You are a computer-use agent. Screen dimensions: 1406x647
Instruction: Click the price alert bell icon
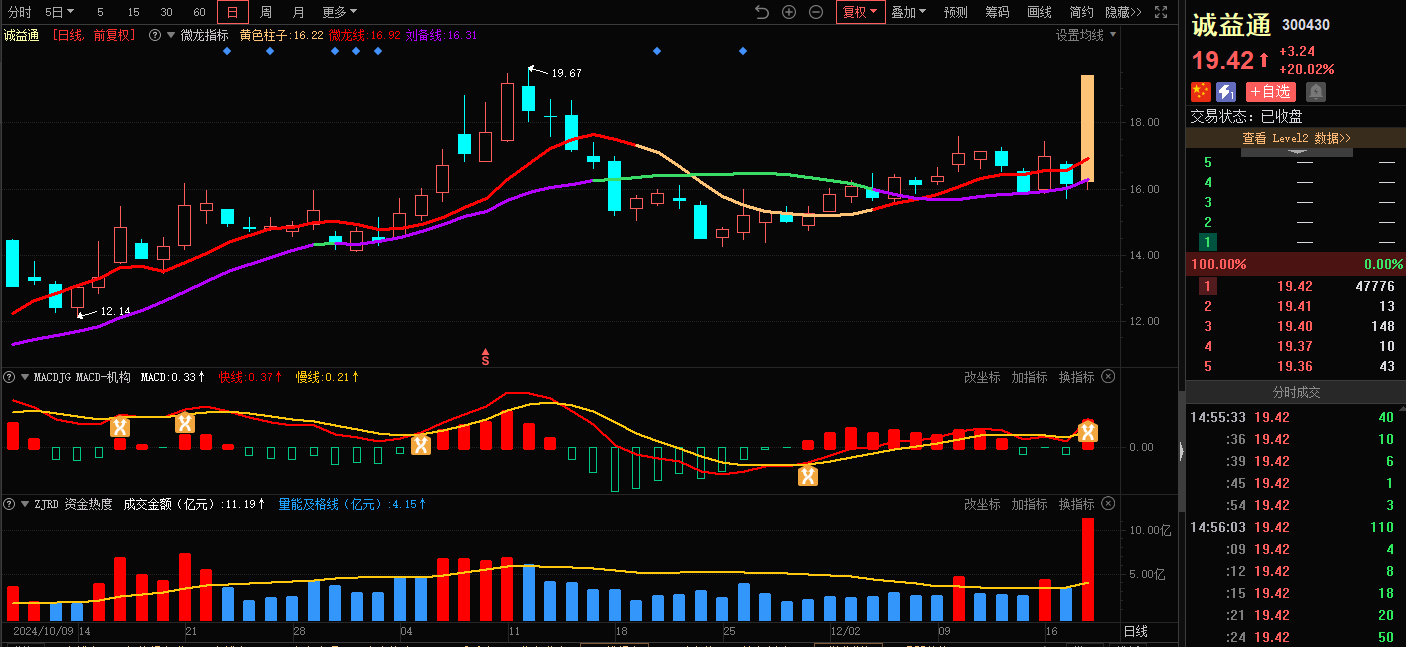coord(1316,92)
